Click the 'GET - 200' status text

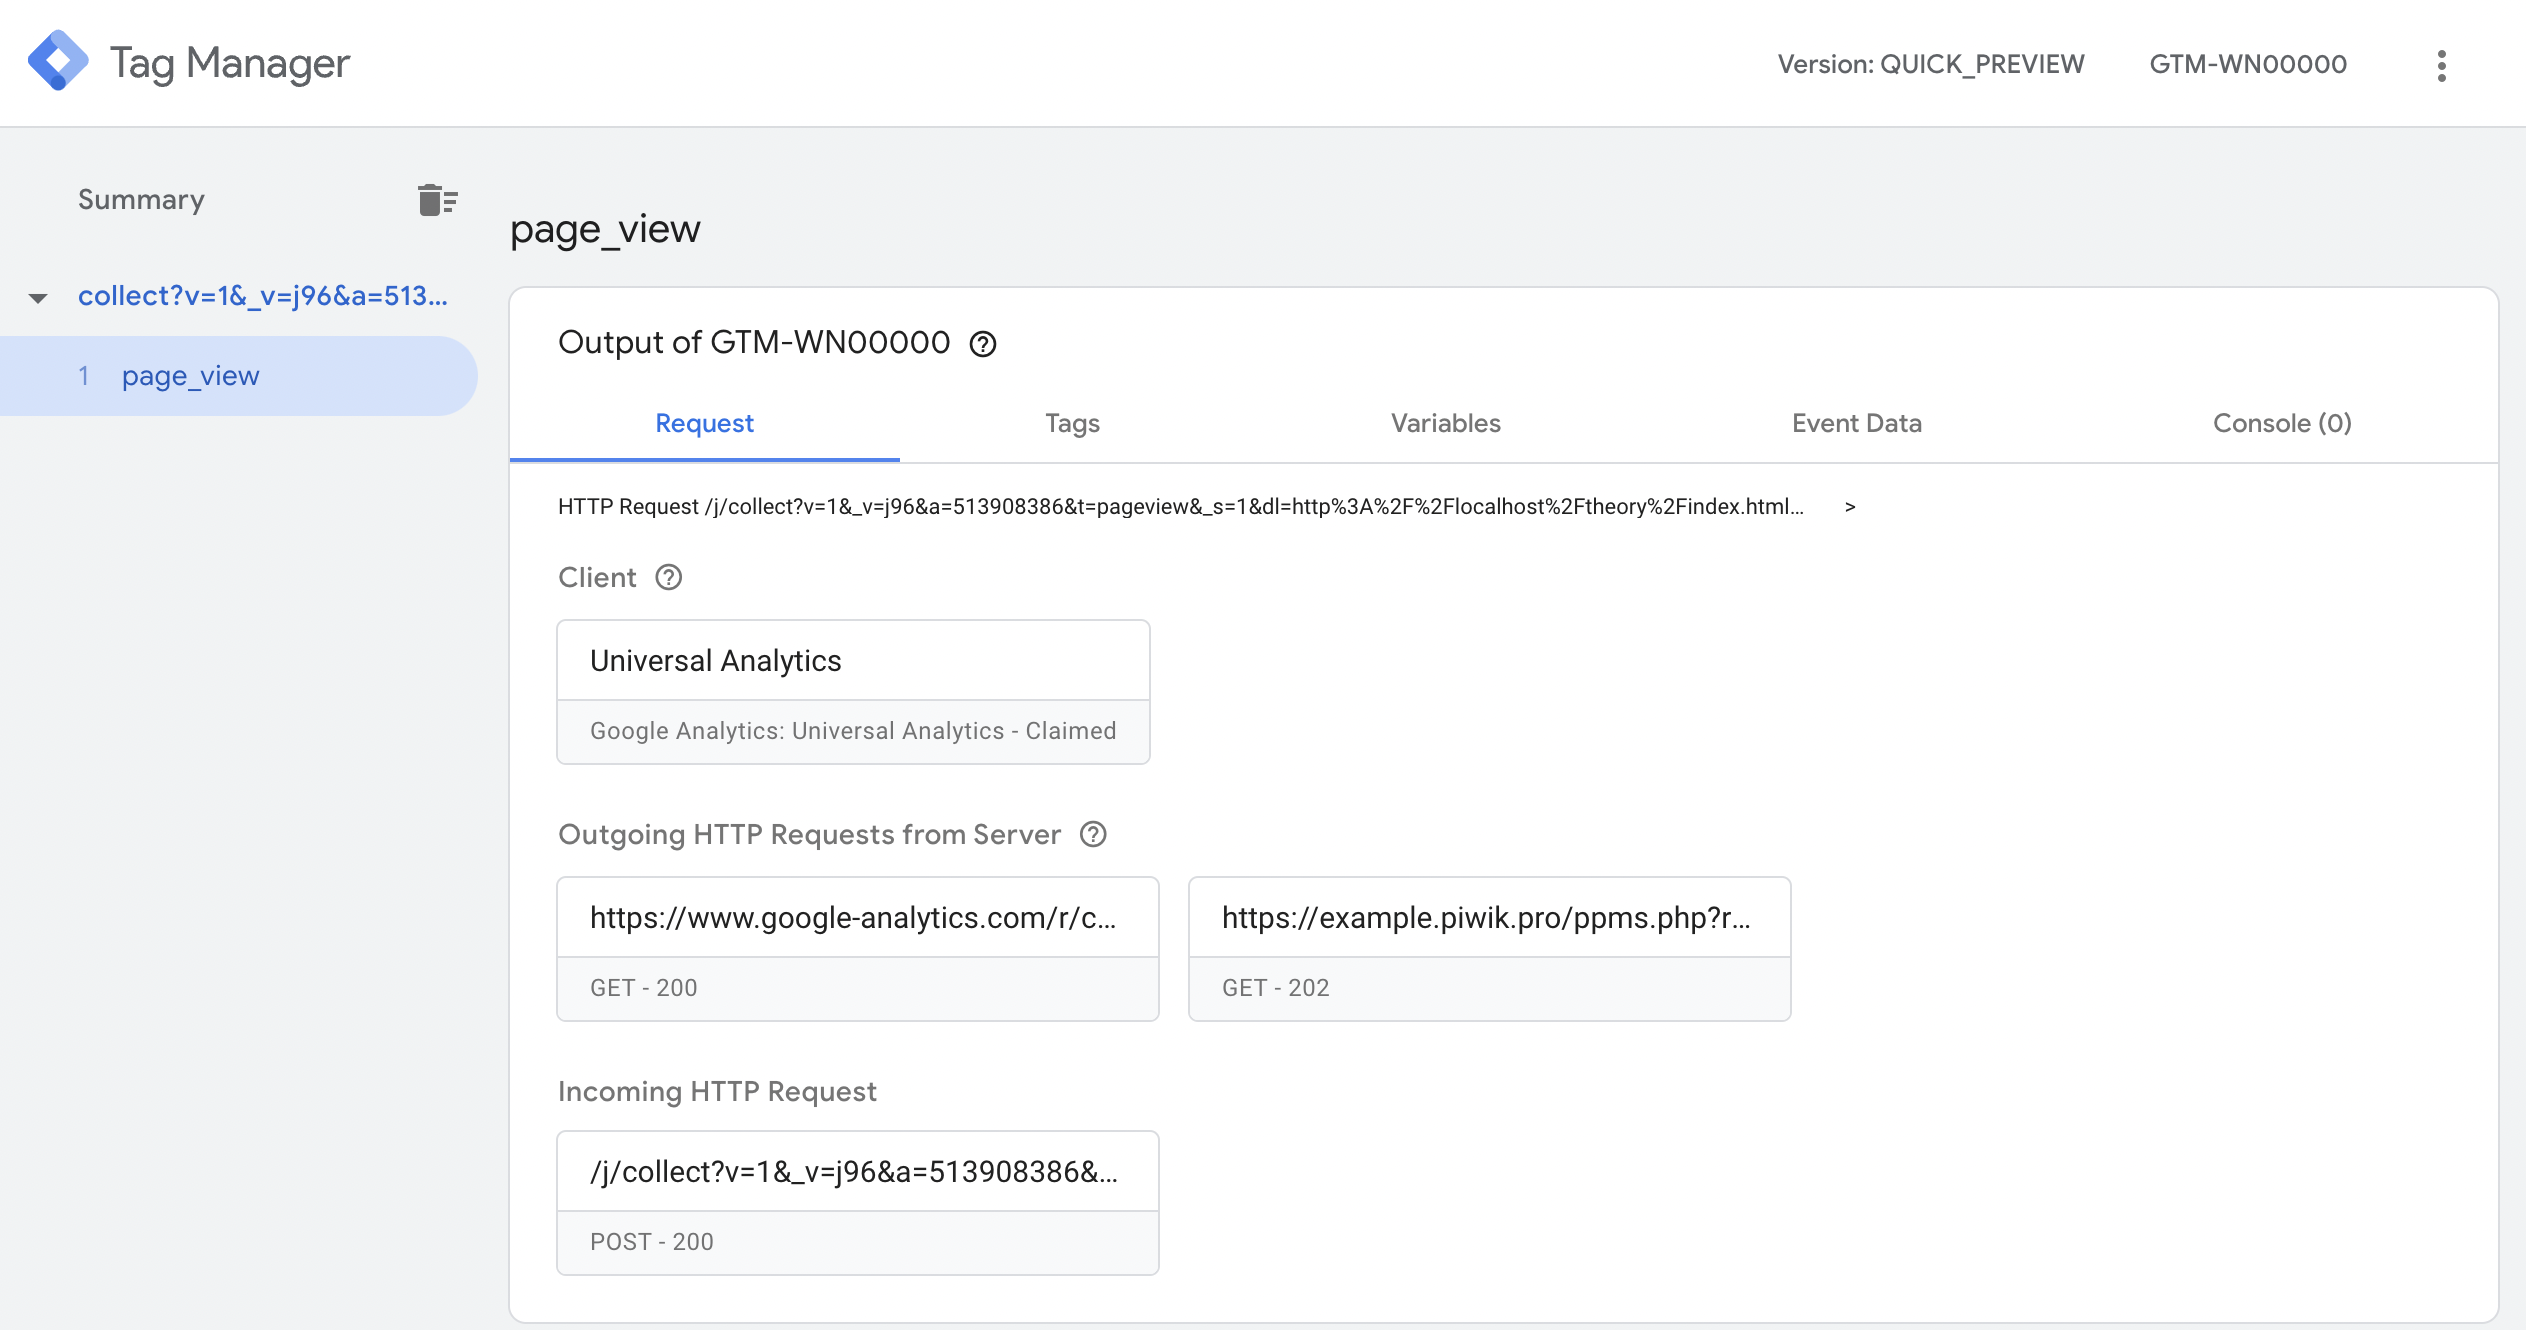coord(644,988)
